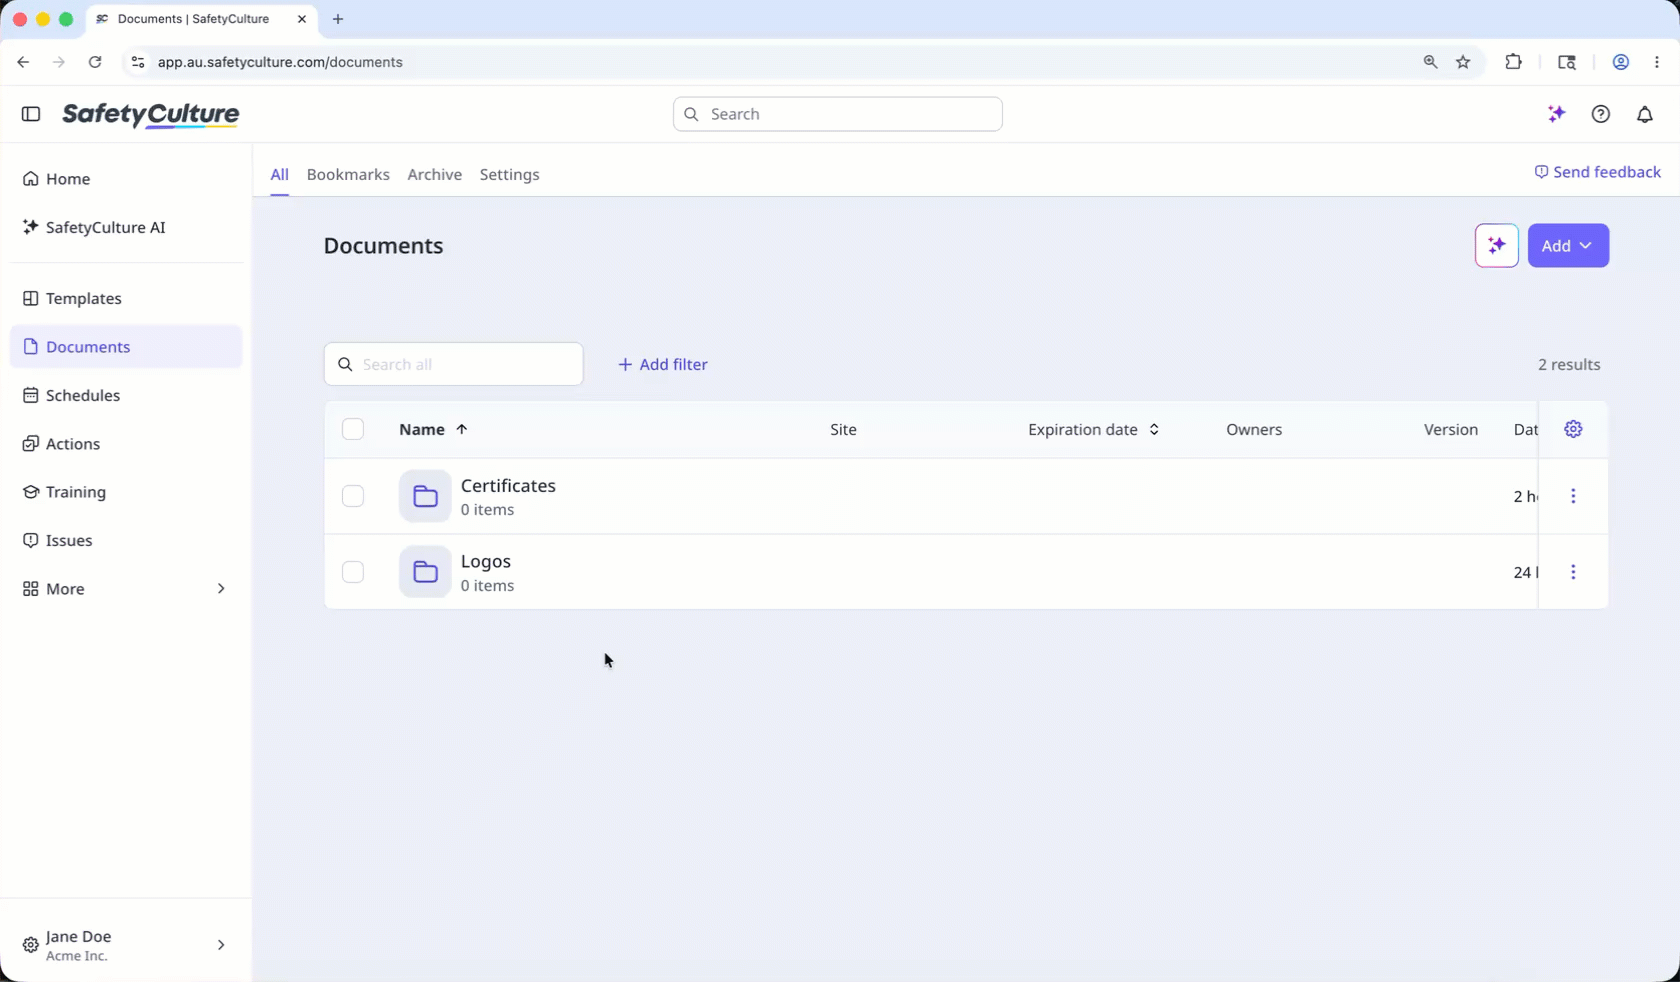Click the '2 results' count text
1680x982 pixels.
point(1569,364)
